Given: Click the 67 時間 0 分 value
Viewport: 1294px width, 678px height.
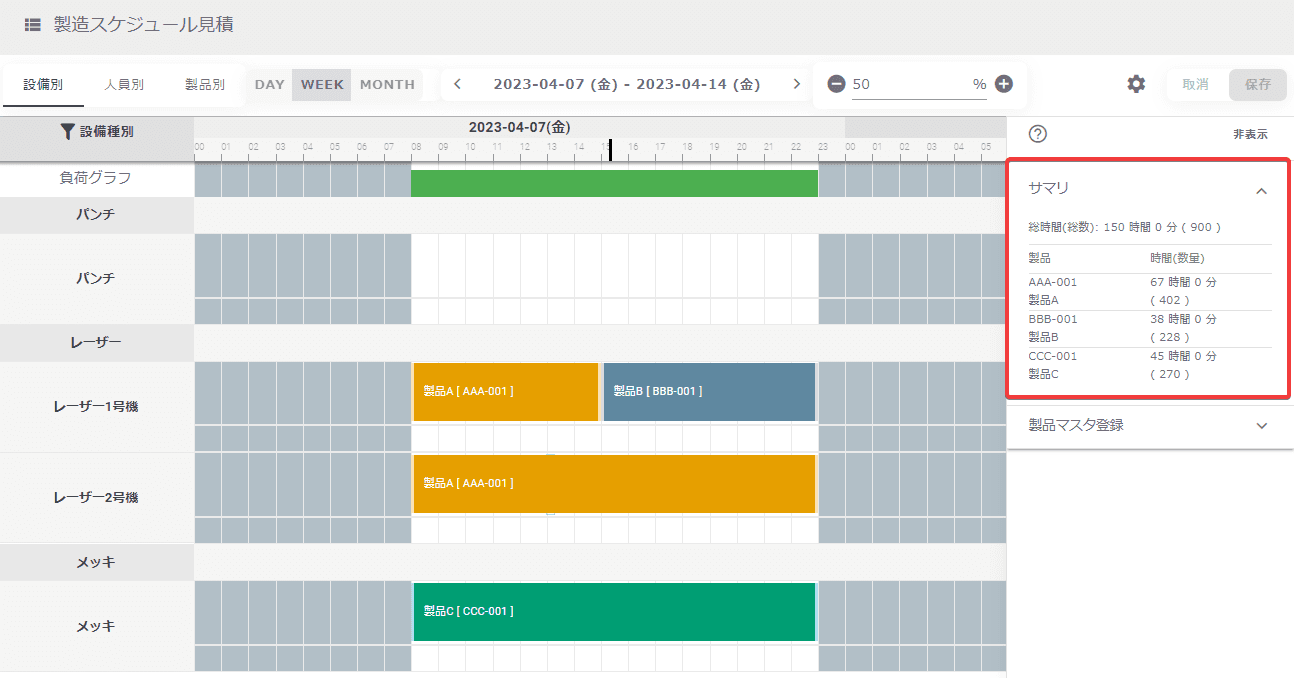Looking at the screenshot, I should [1183, 282].
